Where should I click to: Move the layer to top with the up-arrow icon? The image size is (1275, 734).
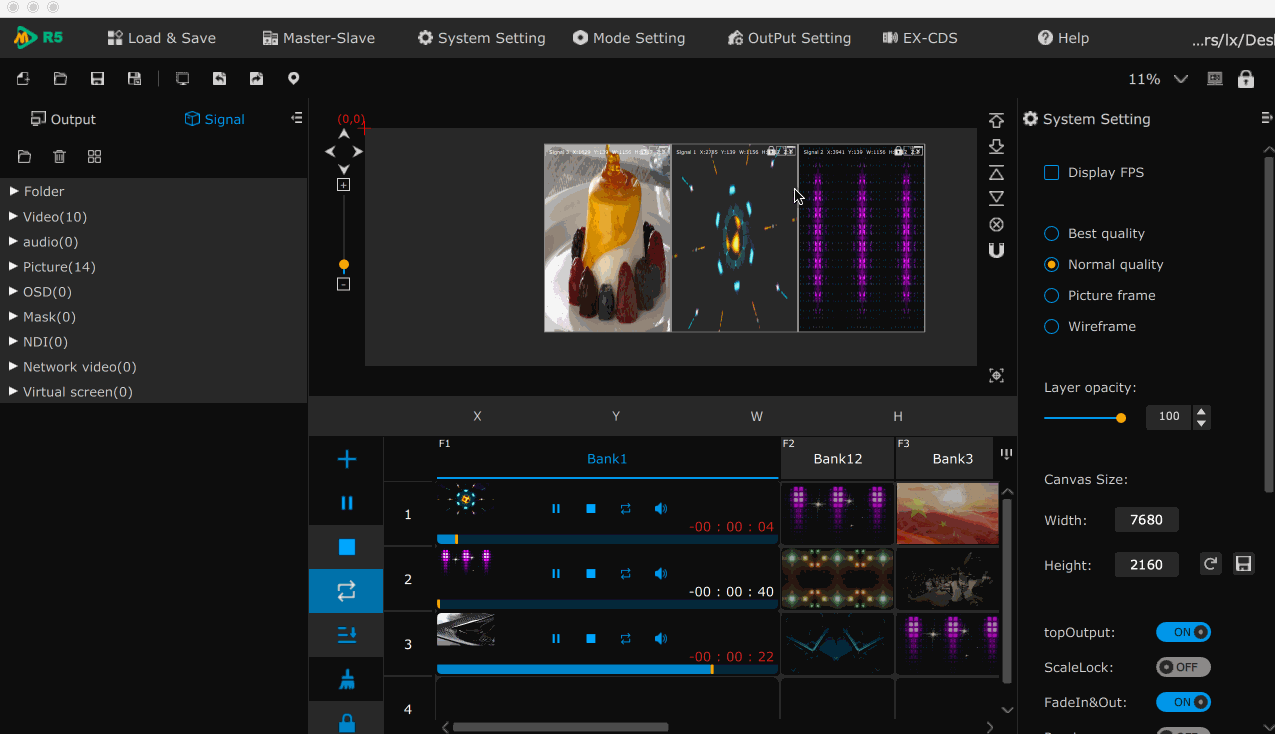tap(996, 120)
